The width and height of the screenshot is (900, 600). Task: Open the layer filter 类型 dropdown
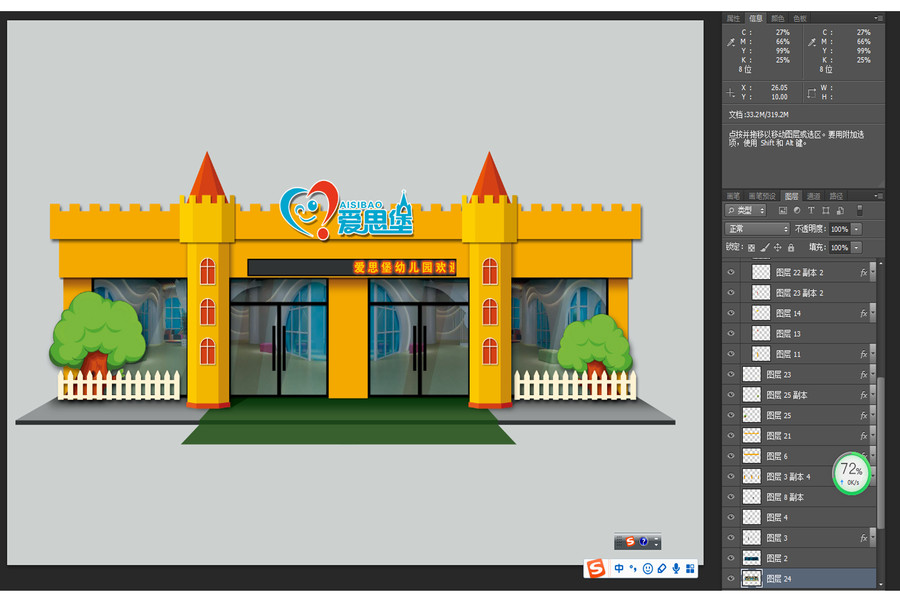point(746,211)
